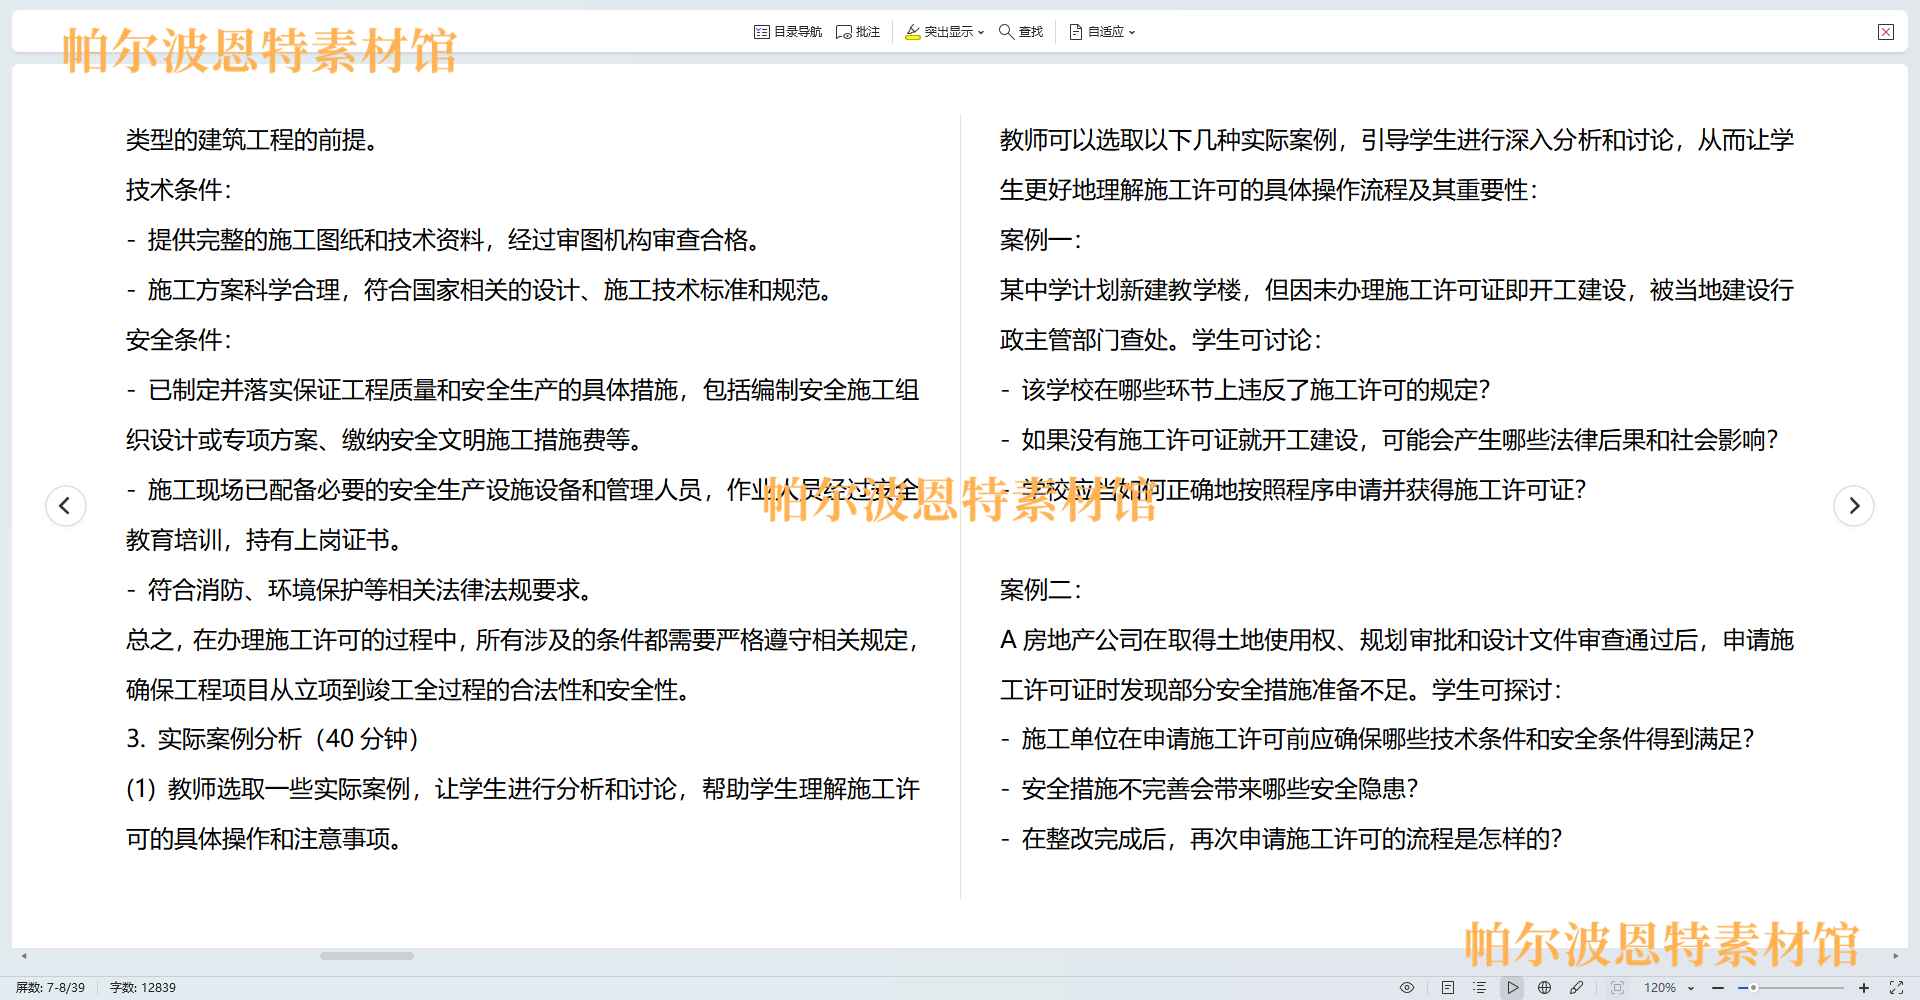Open the 自适应 fit dropdown
Image resolution: width=1920 pixels, height=1000 pixels.
(1102, 32)
